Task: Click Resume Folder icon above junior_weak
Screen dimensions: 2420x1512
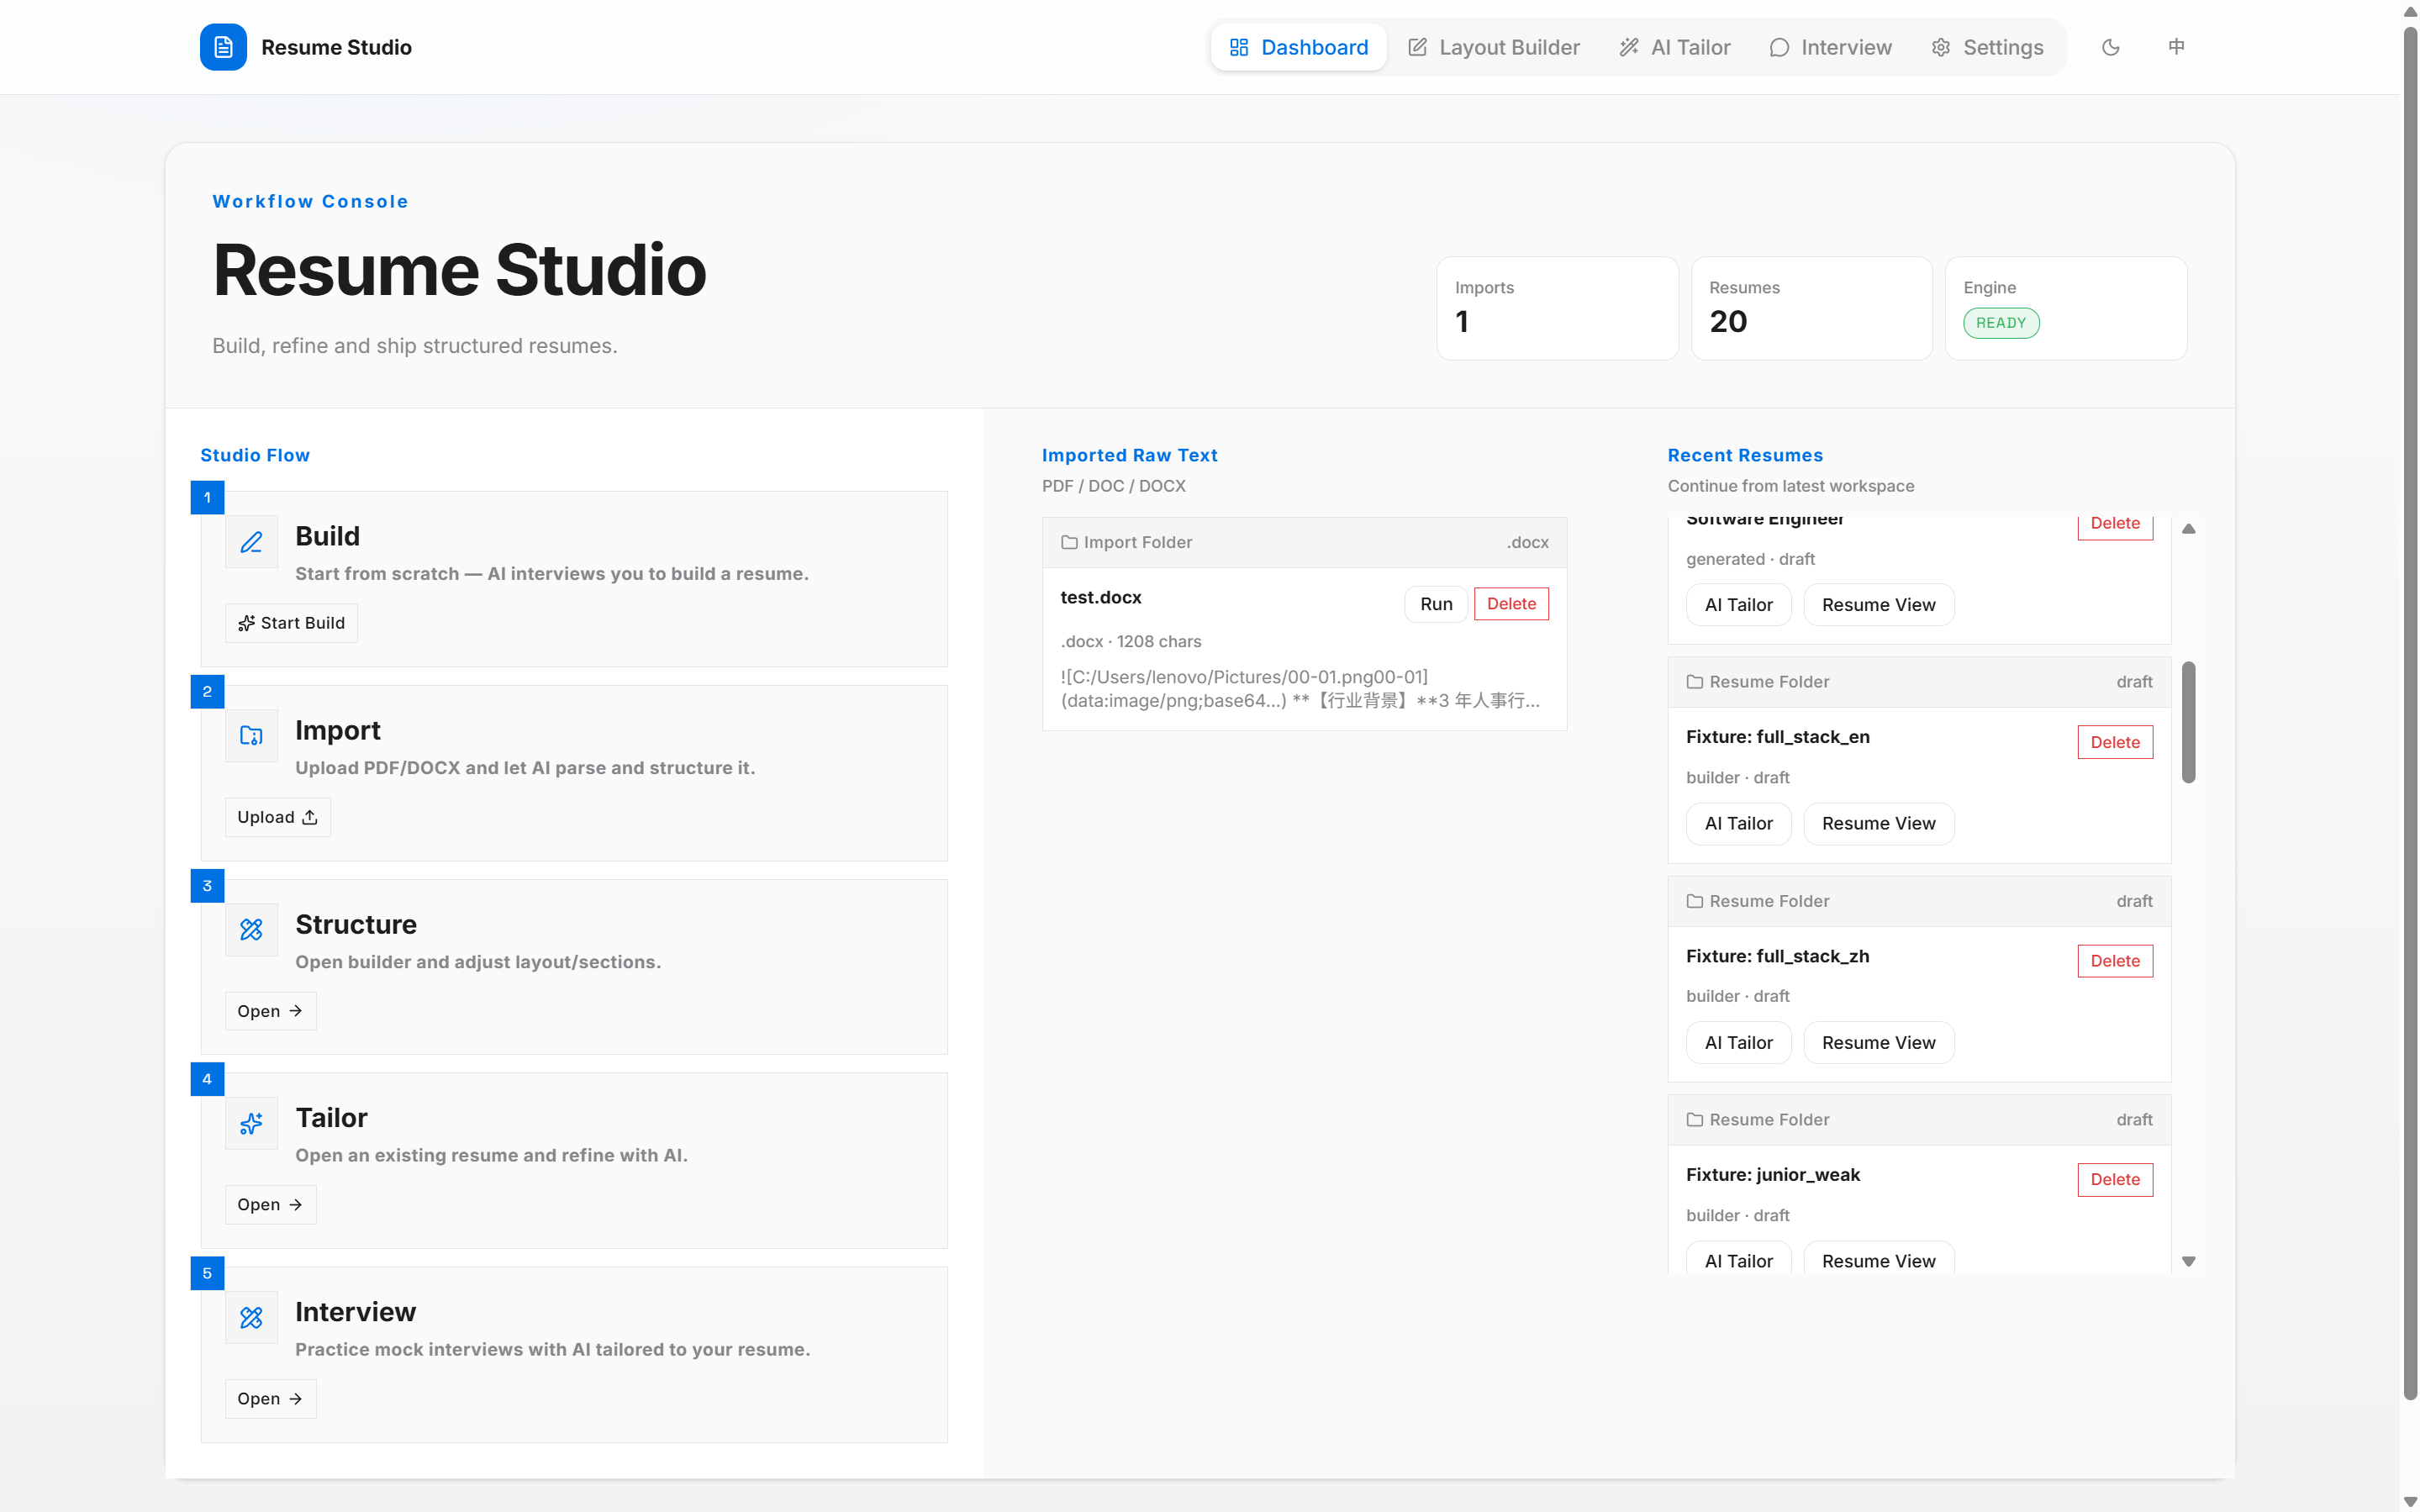Action: pos(1695,1120)
